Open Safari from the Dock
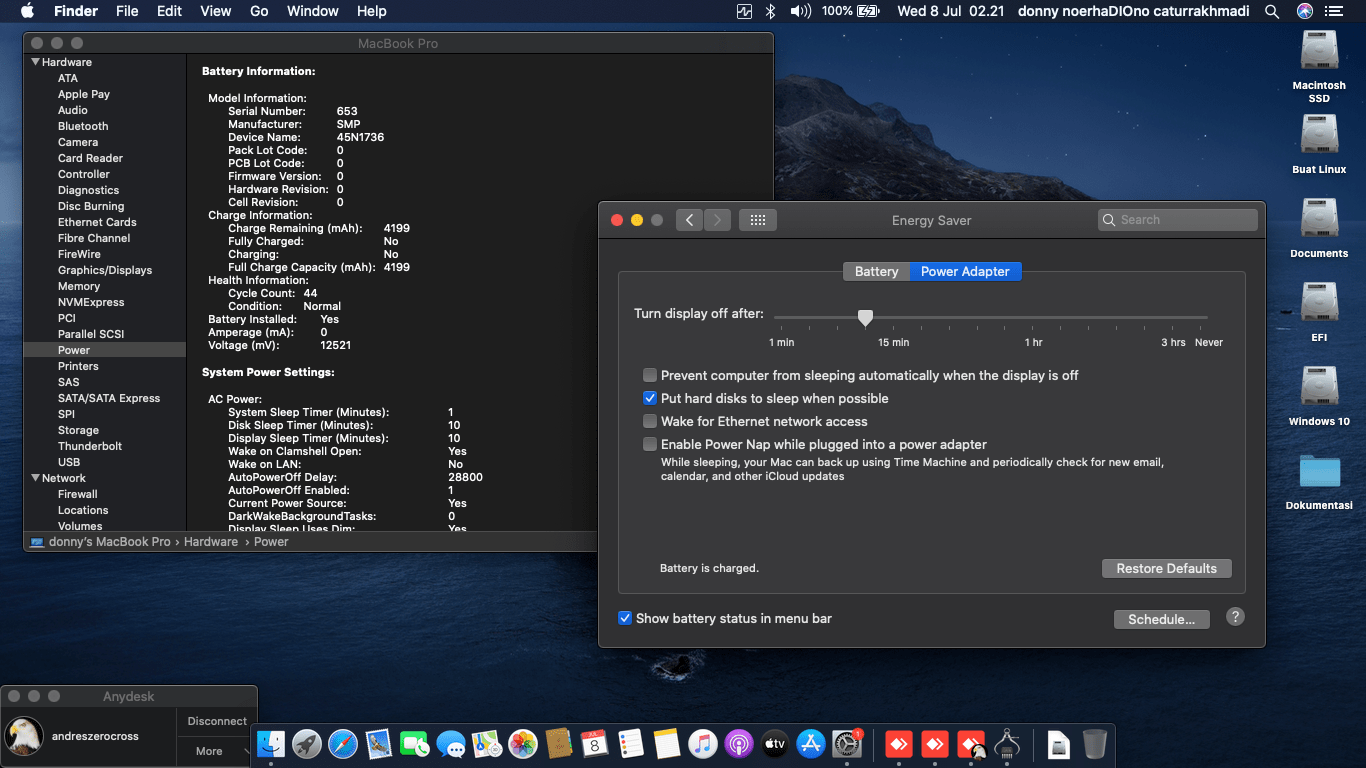 coord(343,744)
